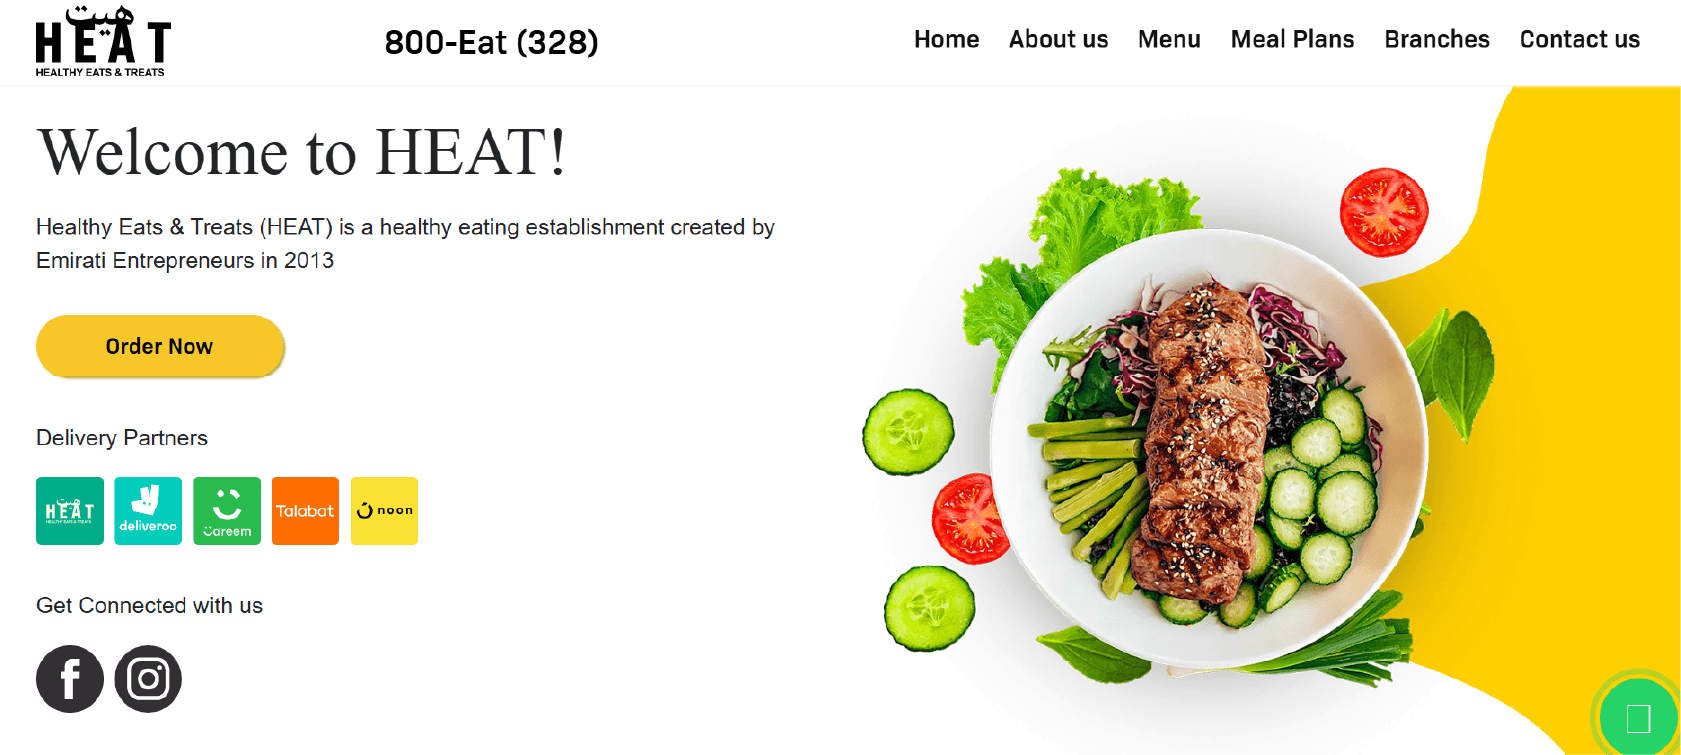Open the Instagram profile icon
The height and width of the screenshot is (755, 1681).
148,679
